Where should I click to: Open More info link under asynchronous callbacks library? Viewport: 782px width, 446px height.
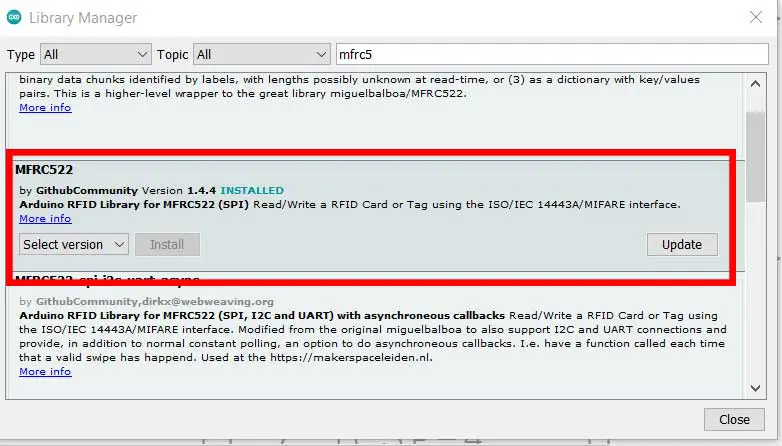(45, 372)
